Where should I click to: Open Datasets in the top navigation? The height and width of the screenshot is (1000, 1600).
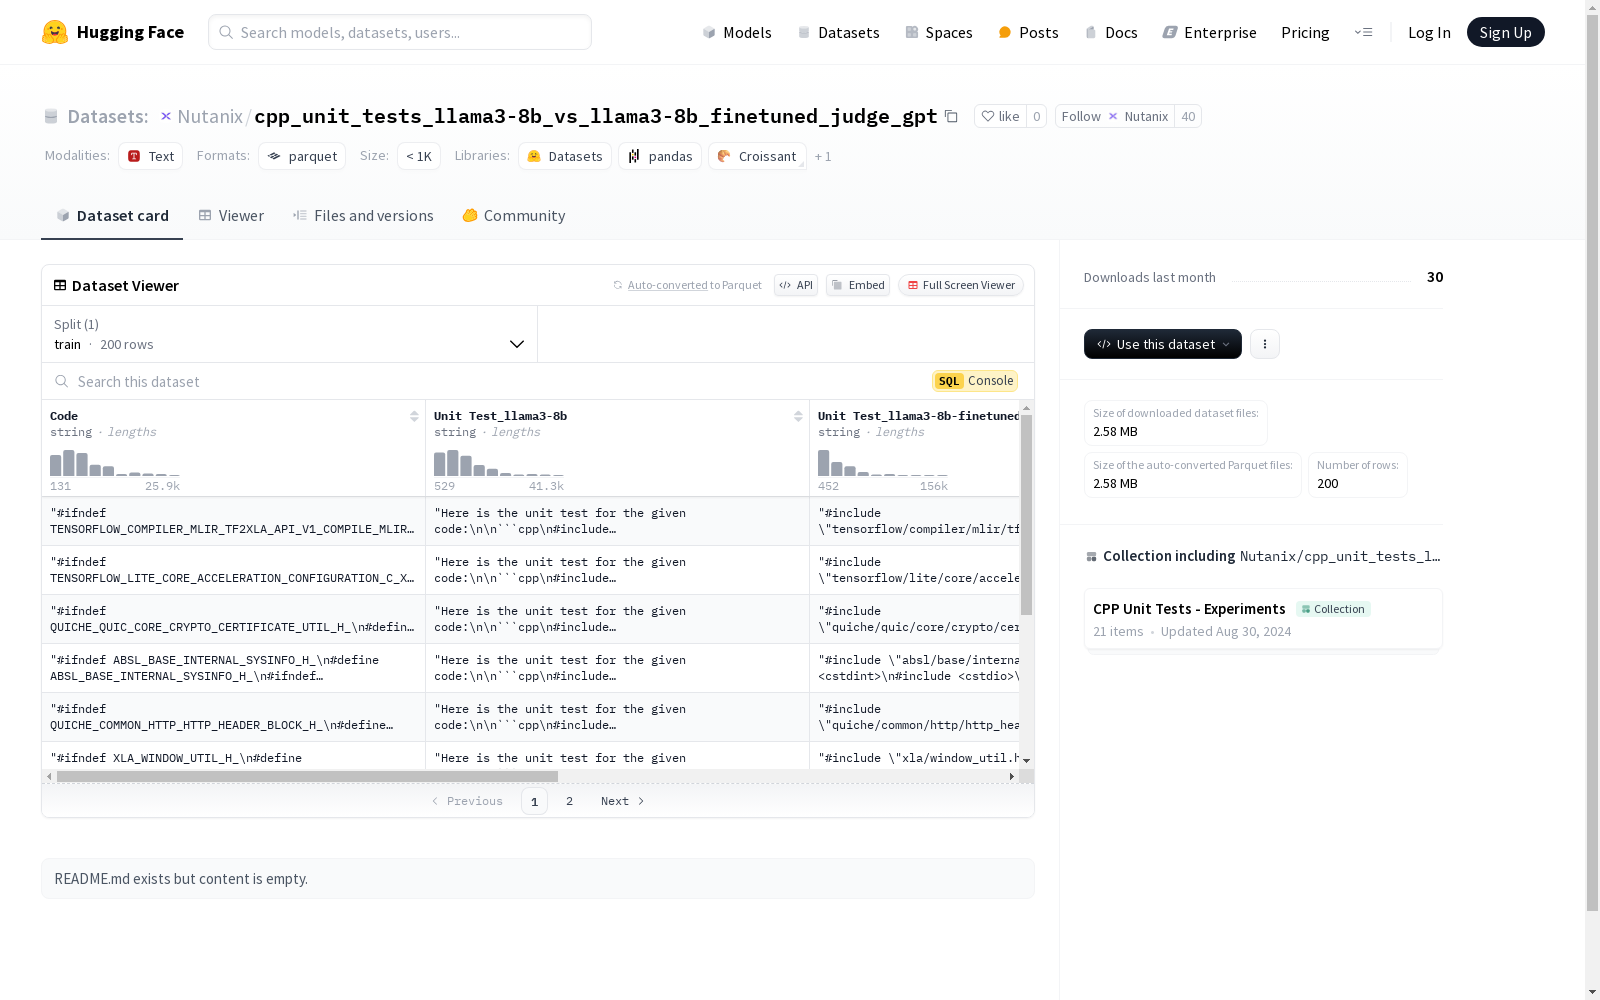pos(838,32)
